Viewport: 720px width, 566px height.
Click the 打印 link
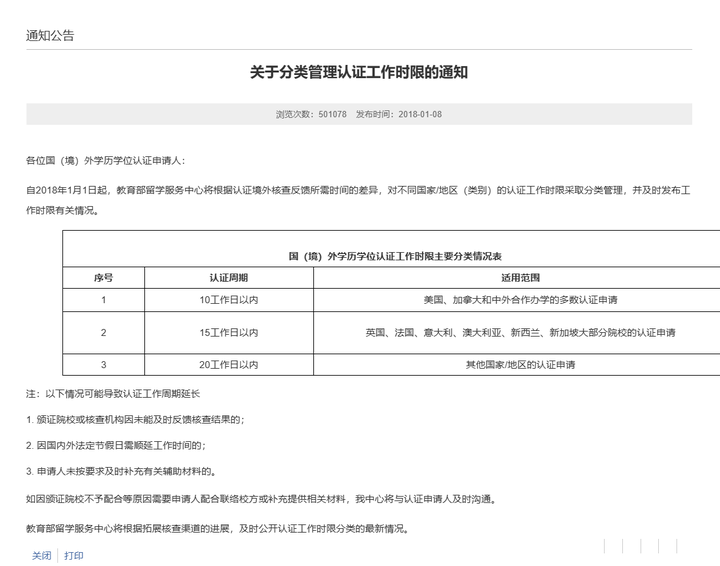tap(74, 555)
